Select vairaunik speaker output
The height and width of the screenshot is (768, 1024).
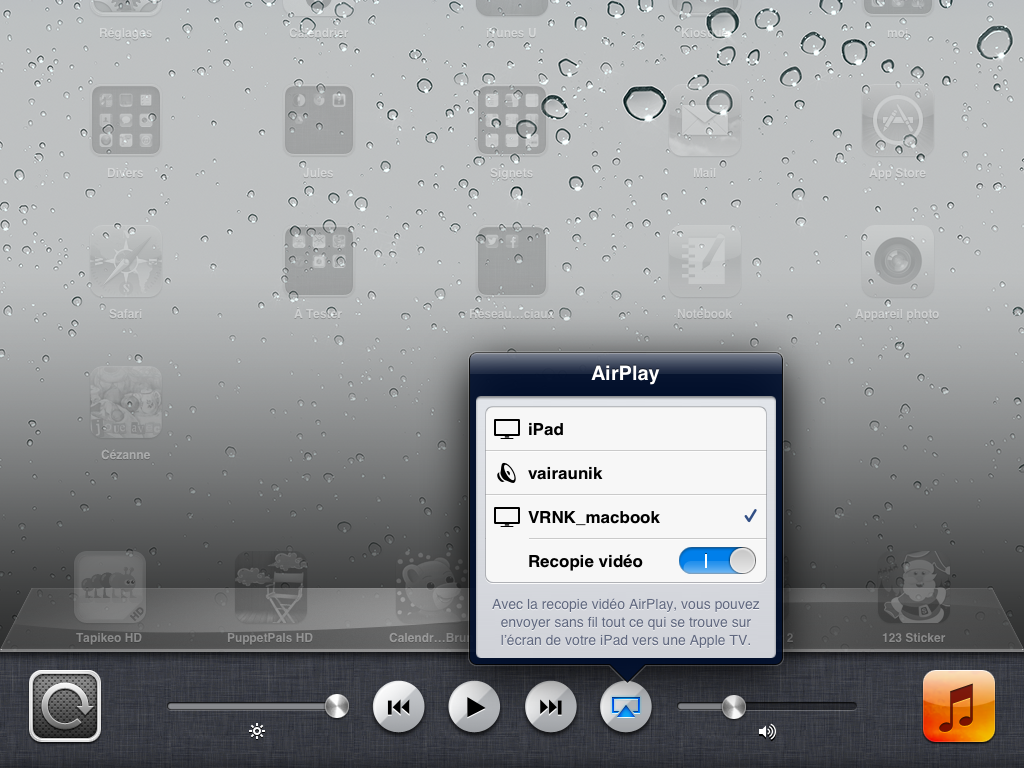point(626,473)
